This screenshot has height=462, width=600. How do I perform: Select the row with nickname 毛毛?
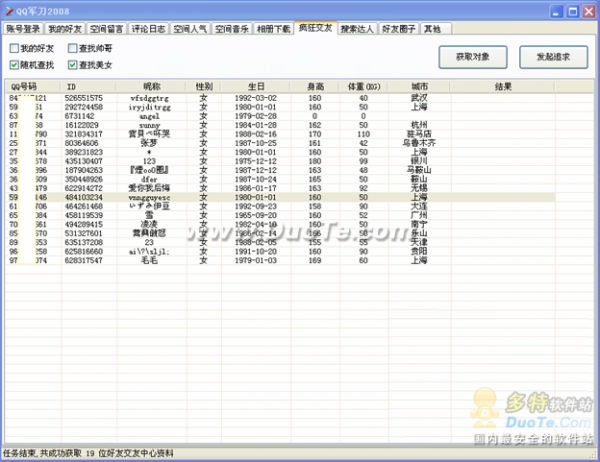[x=151, y=261]
